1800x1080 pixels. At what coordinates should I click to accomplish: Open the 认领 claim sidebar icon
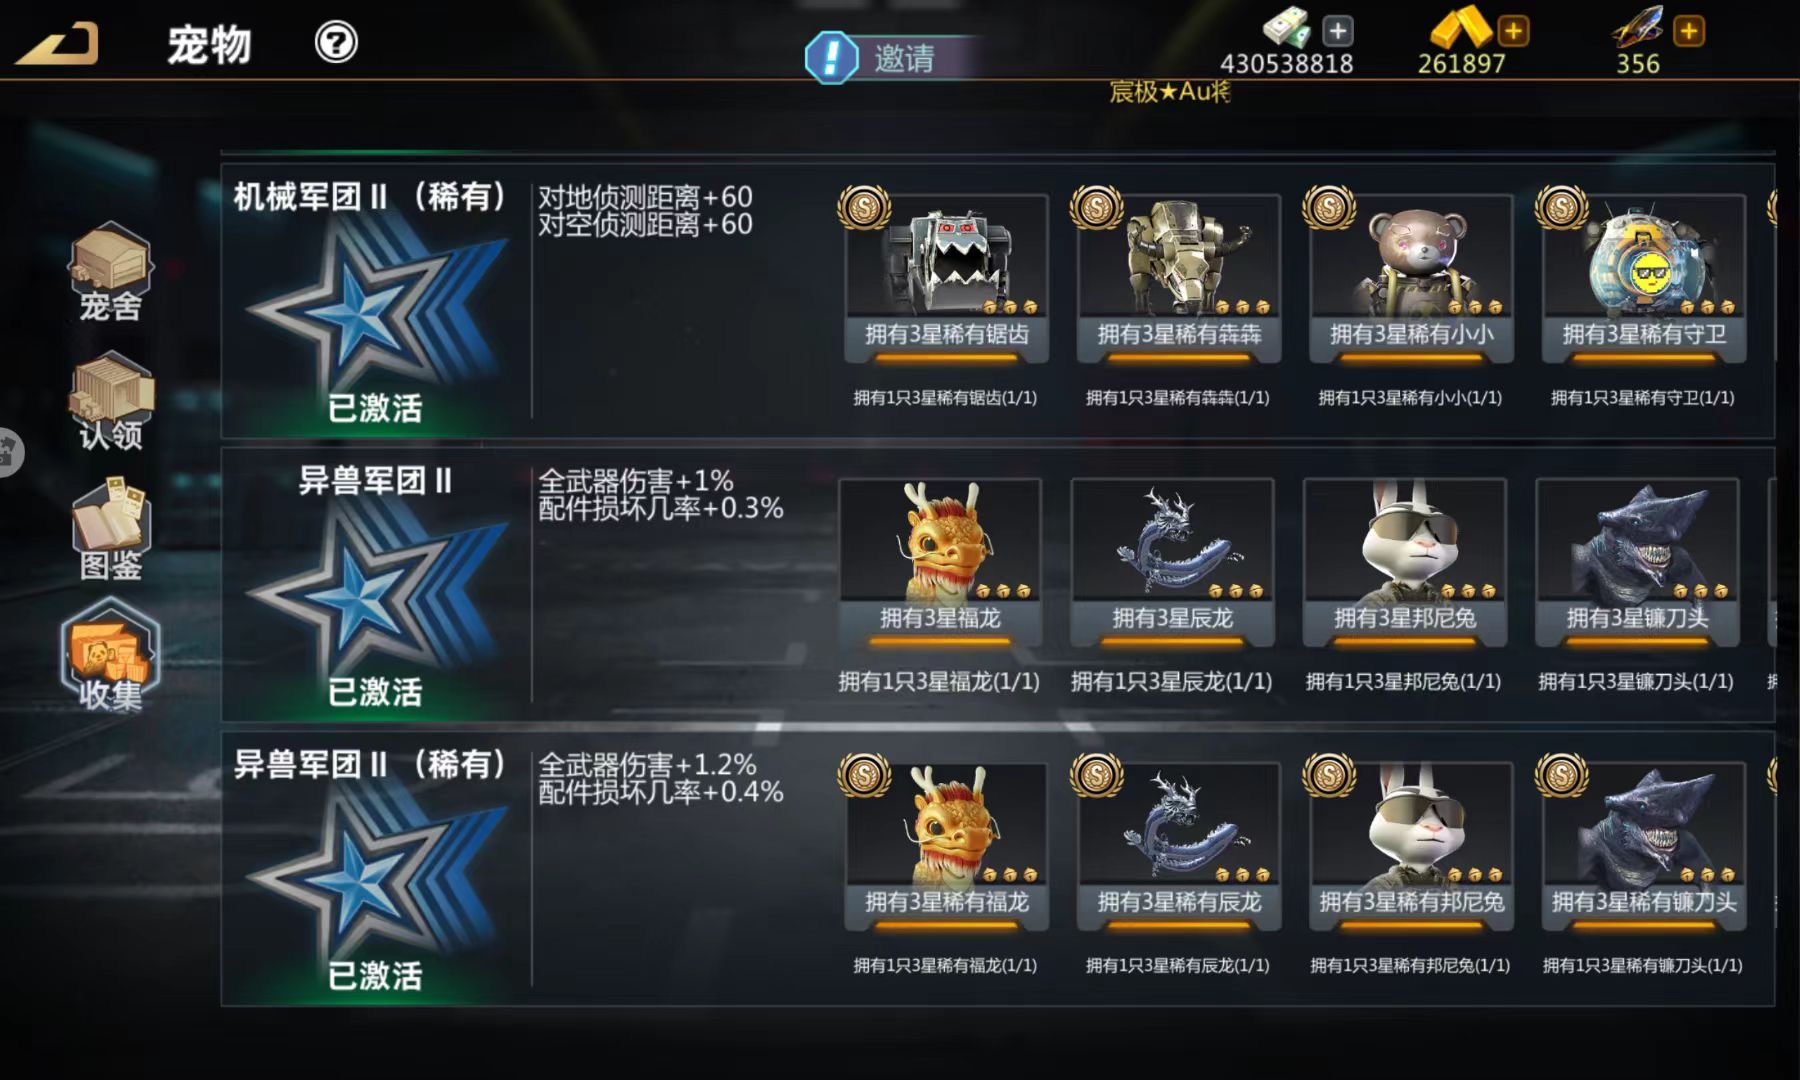pyautogui.click(x=110, y=401)
